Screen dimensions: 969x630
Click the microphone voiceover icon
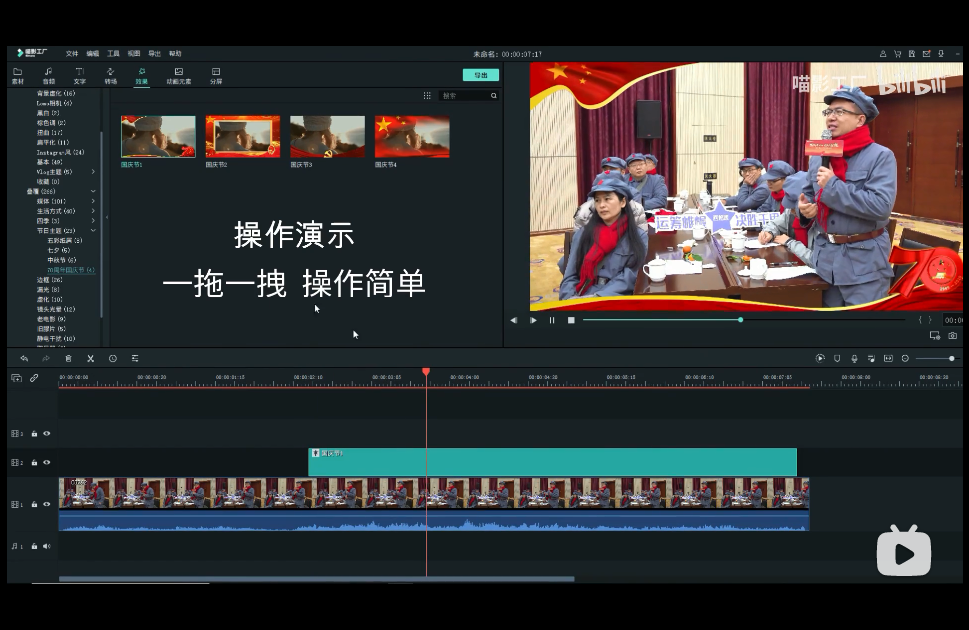pos(854,358)
